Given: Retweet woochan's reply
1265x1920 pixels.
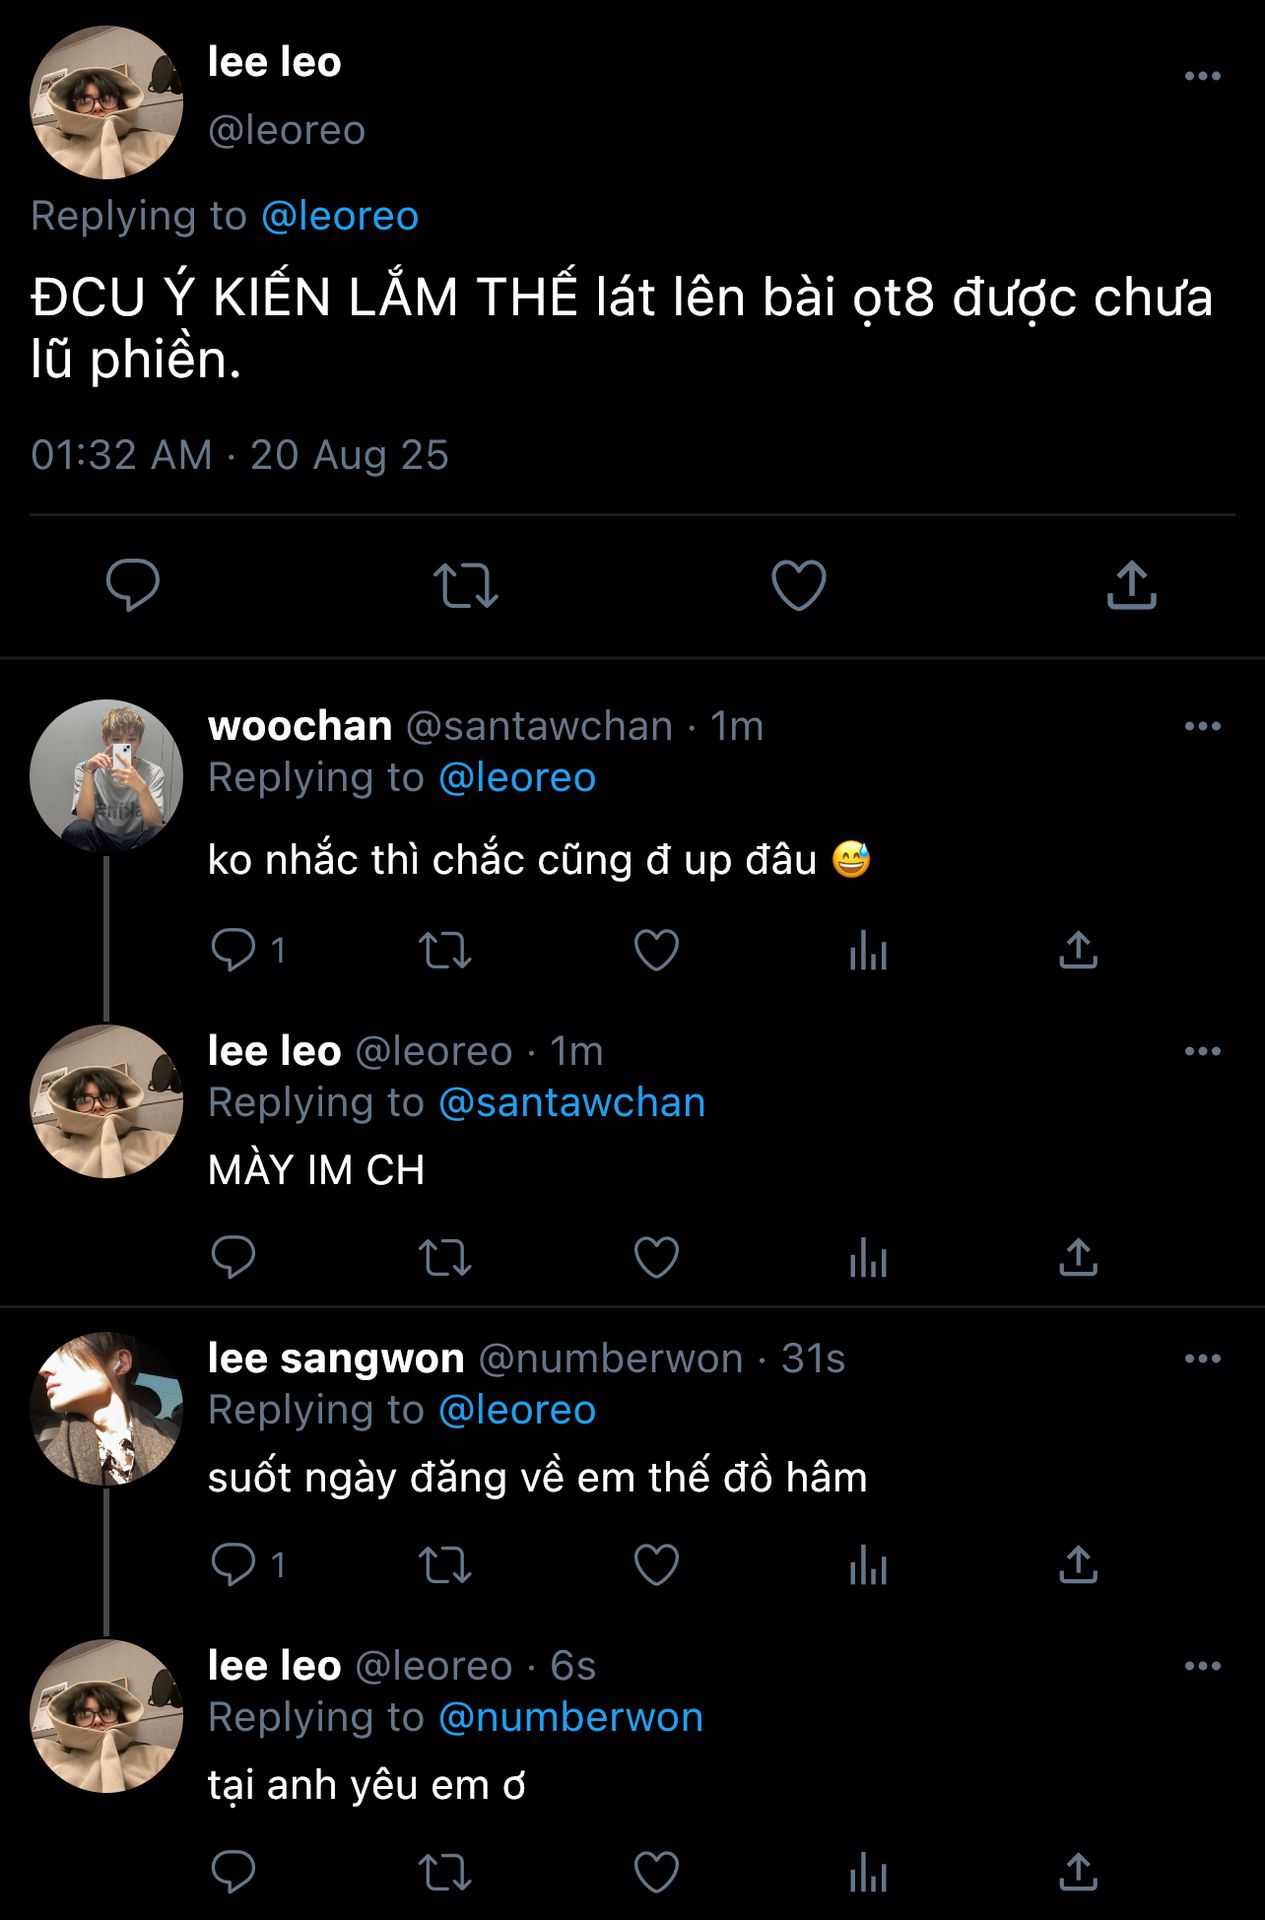Looking at the screenshot, I should pos(444,950).
